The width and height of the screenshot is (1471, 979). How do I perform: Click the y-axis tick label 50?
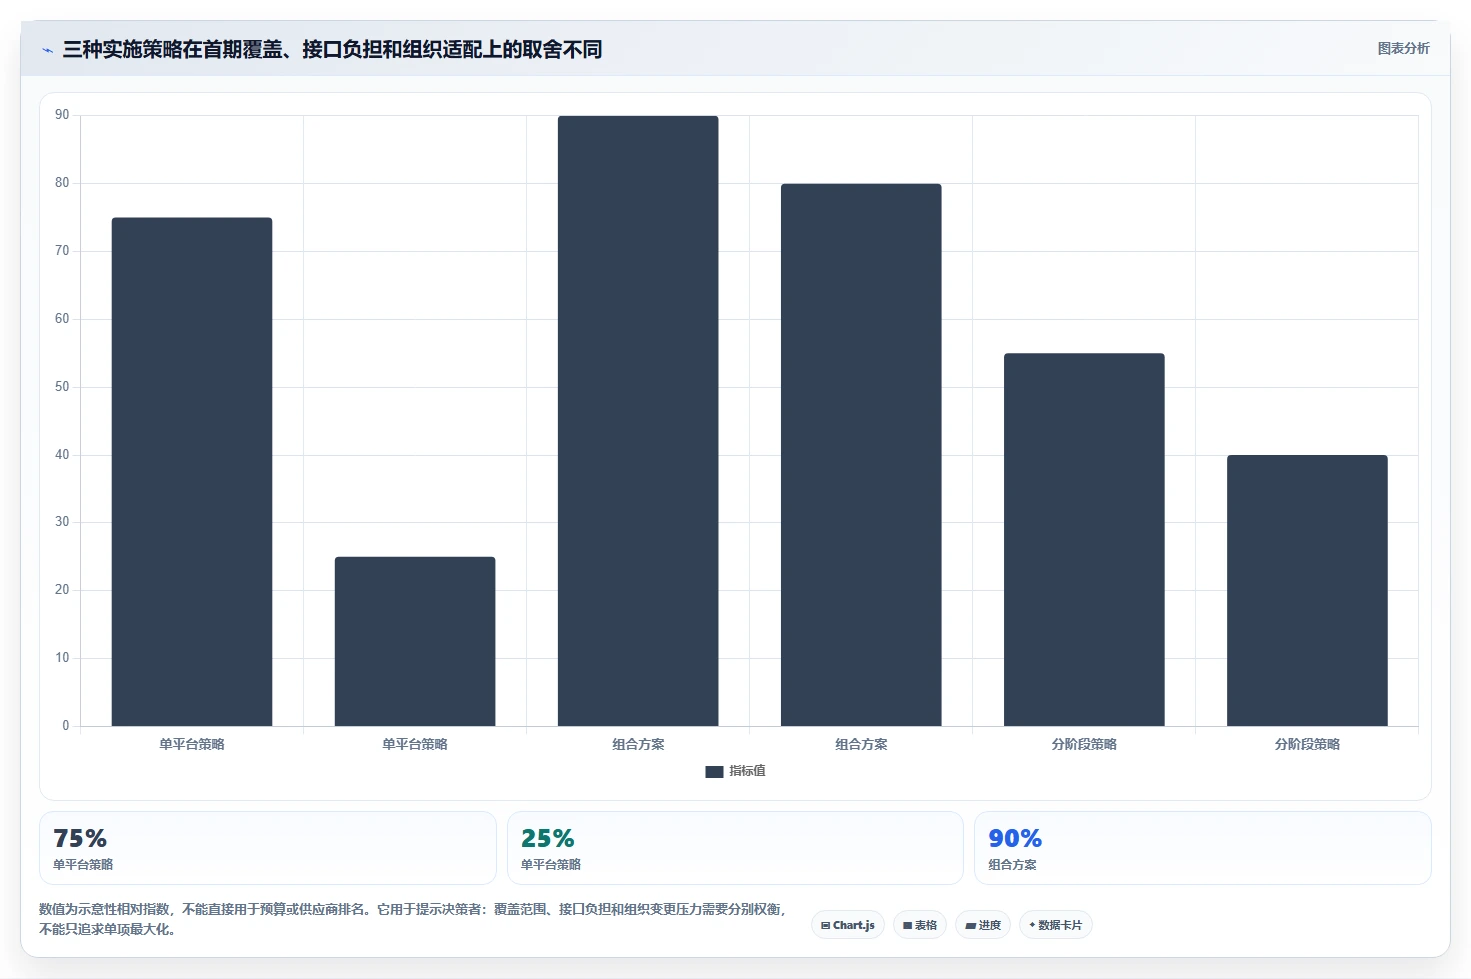[62, 387]
